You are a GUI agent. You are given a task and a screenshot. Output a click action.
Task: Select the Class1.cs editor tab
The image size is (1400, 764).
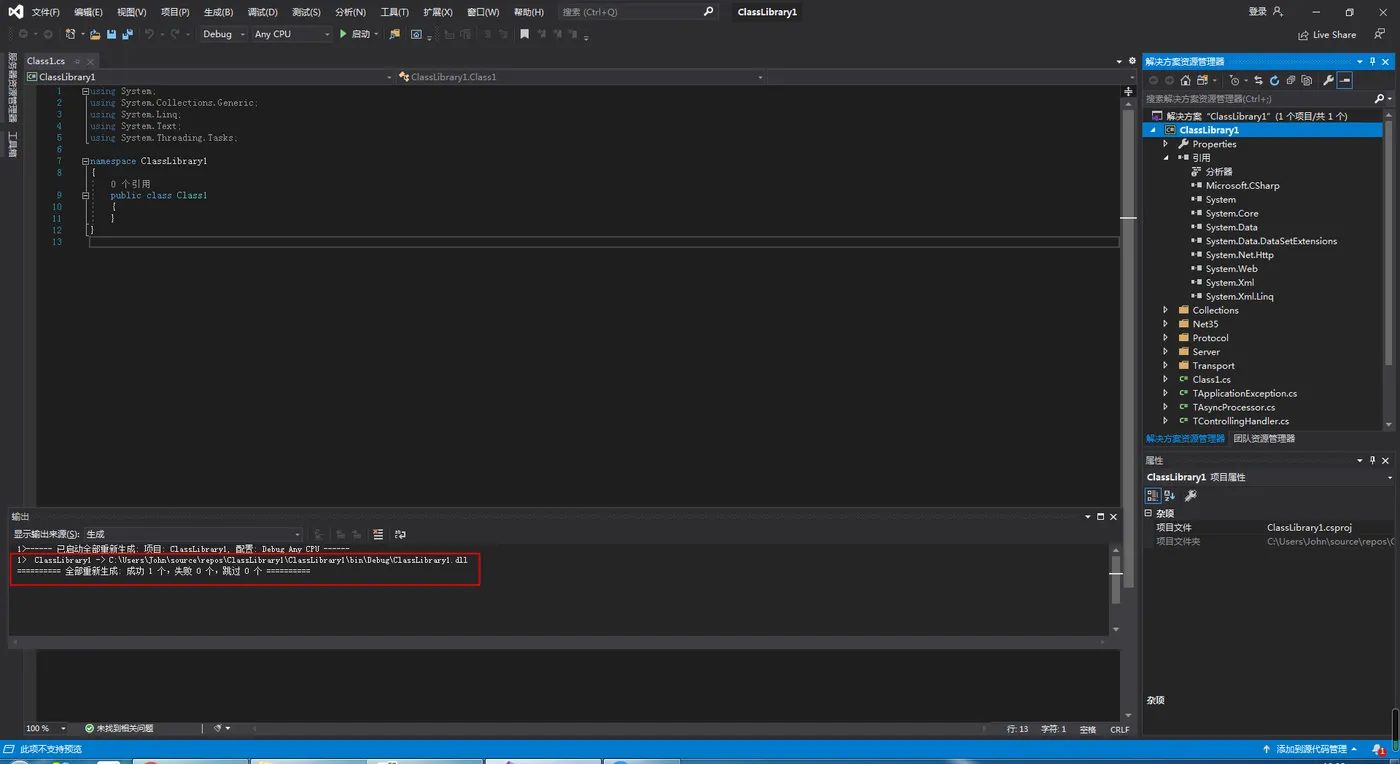pos(46,62)
